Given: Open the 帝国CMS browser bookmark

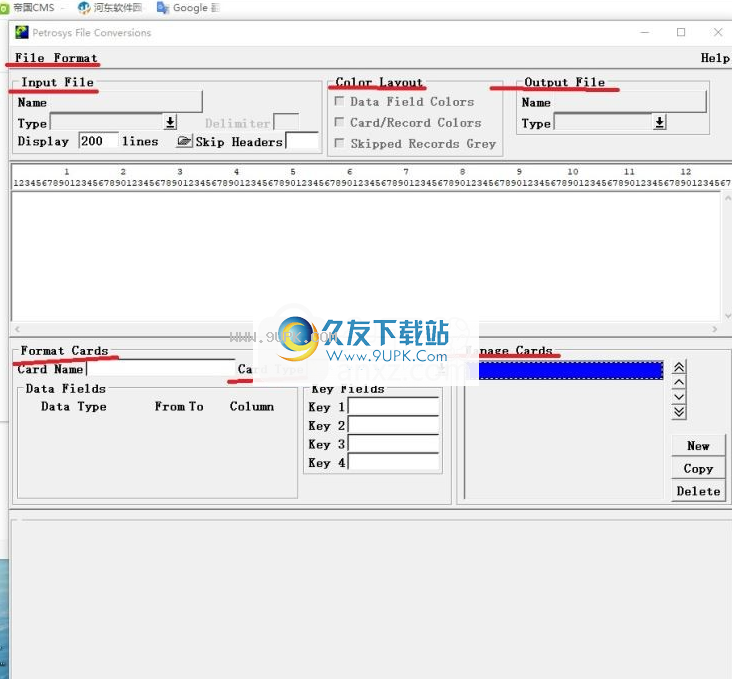Looking at the screenshot, I should point(28,7).
